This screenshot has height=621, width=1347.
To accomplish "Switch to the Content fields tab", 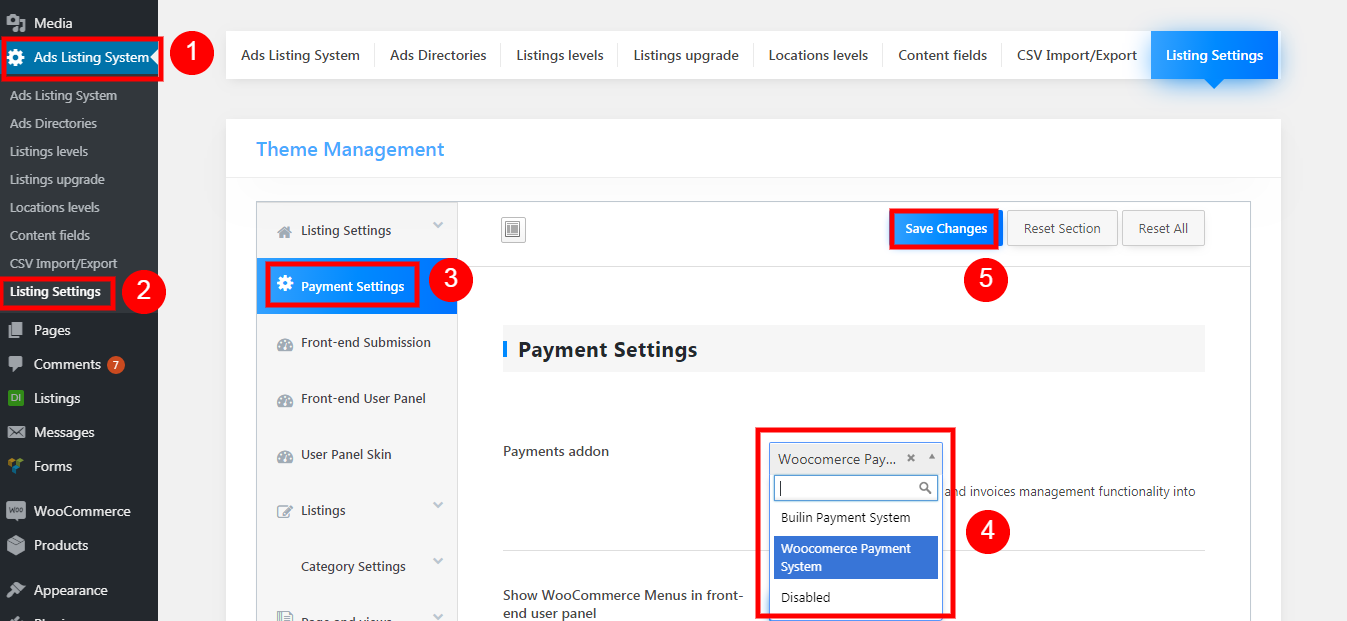I will [942, 55].
